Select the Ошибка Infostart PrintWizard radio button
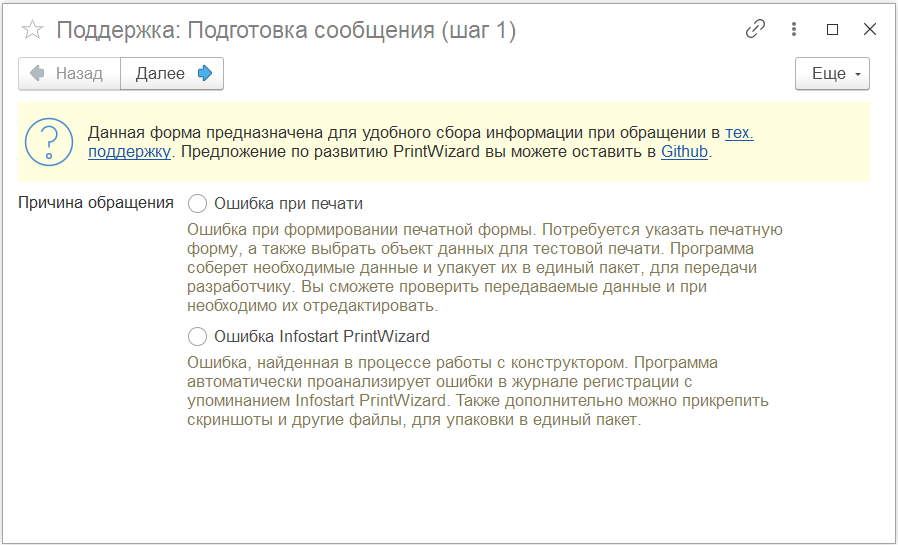The width and height of the screenshot is (898, 545). (x=197, y=336)
